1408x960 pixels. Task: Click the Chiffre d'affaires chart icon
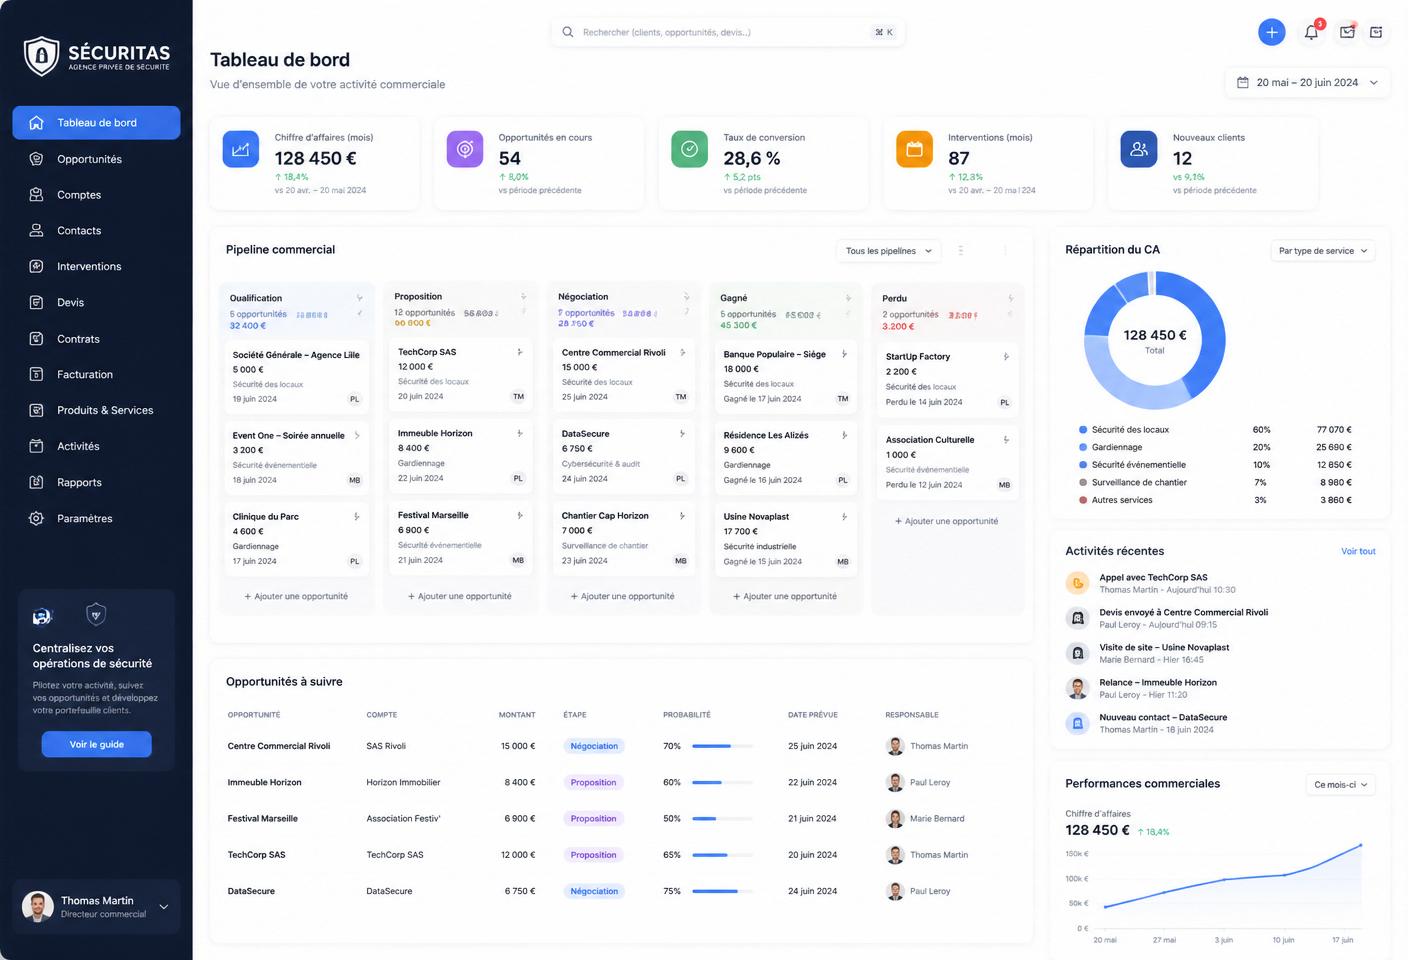(240, 149)
